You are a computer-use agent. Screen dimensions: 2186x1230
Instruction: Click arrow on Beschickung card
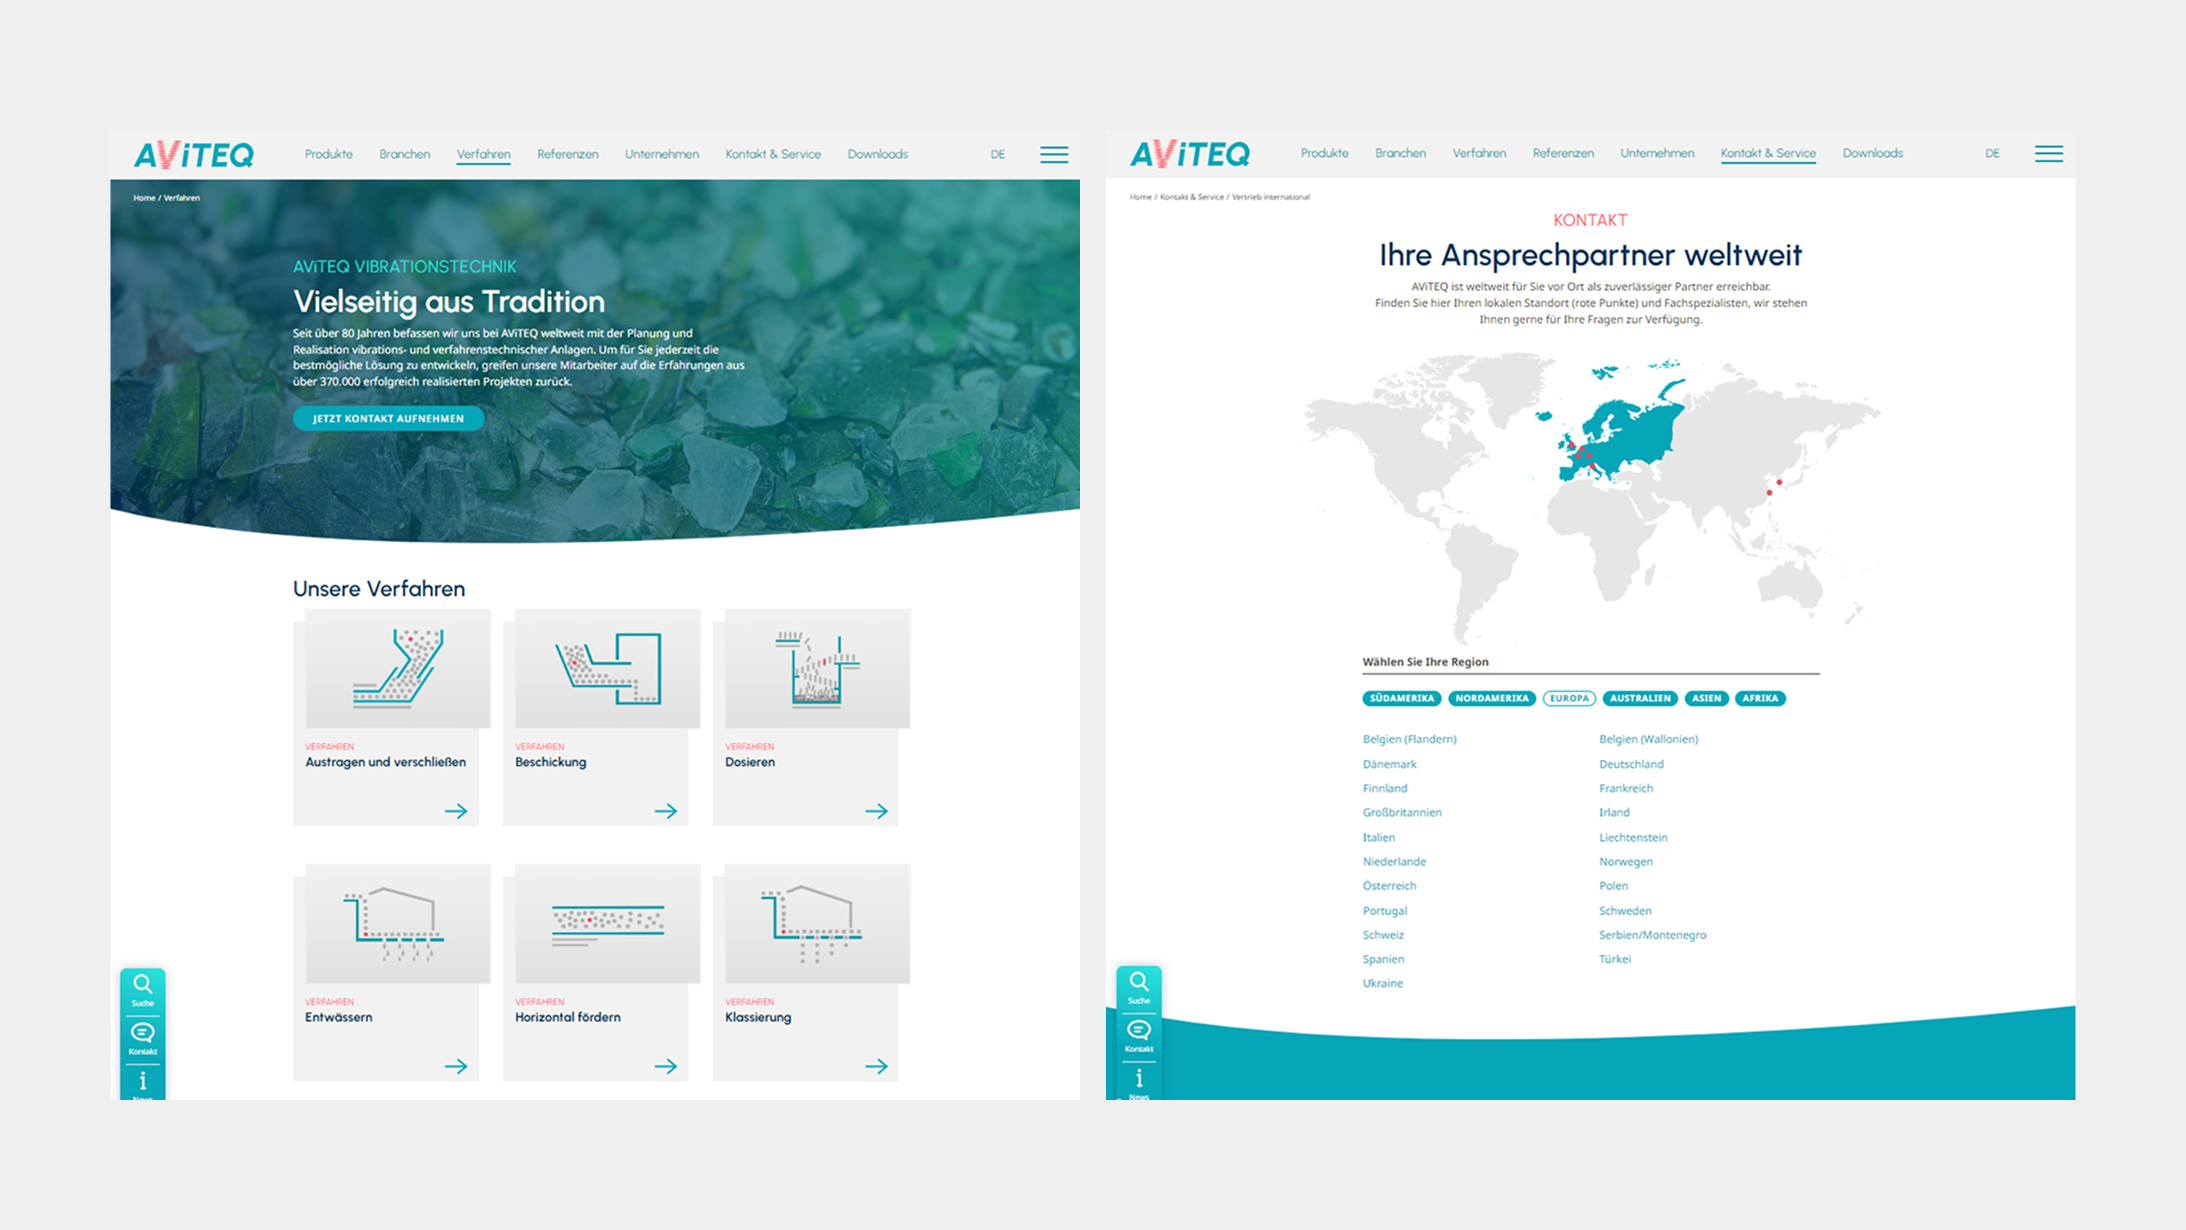point(666,811)
